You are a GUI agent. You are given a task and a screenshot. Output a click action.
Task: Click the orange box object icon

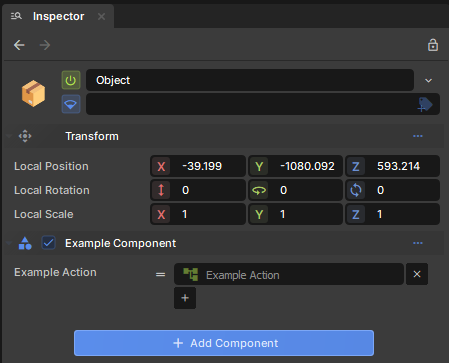tap(33, 93)
